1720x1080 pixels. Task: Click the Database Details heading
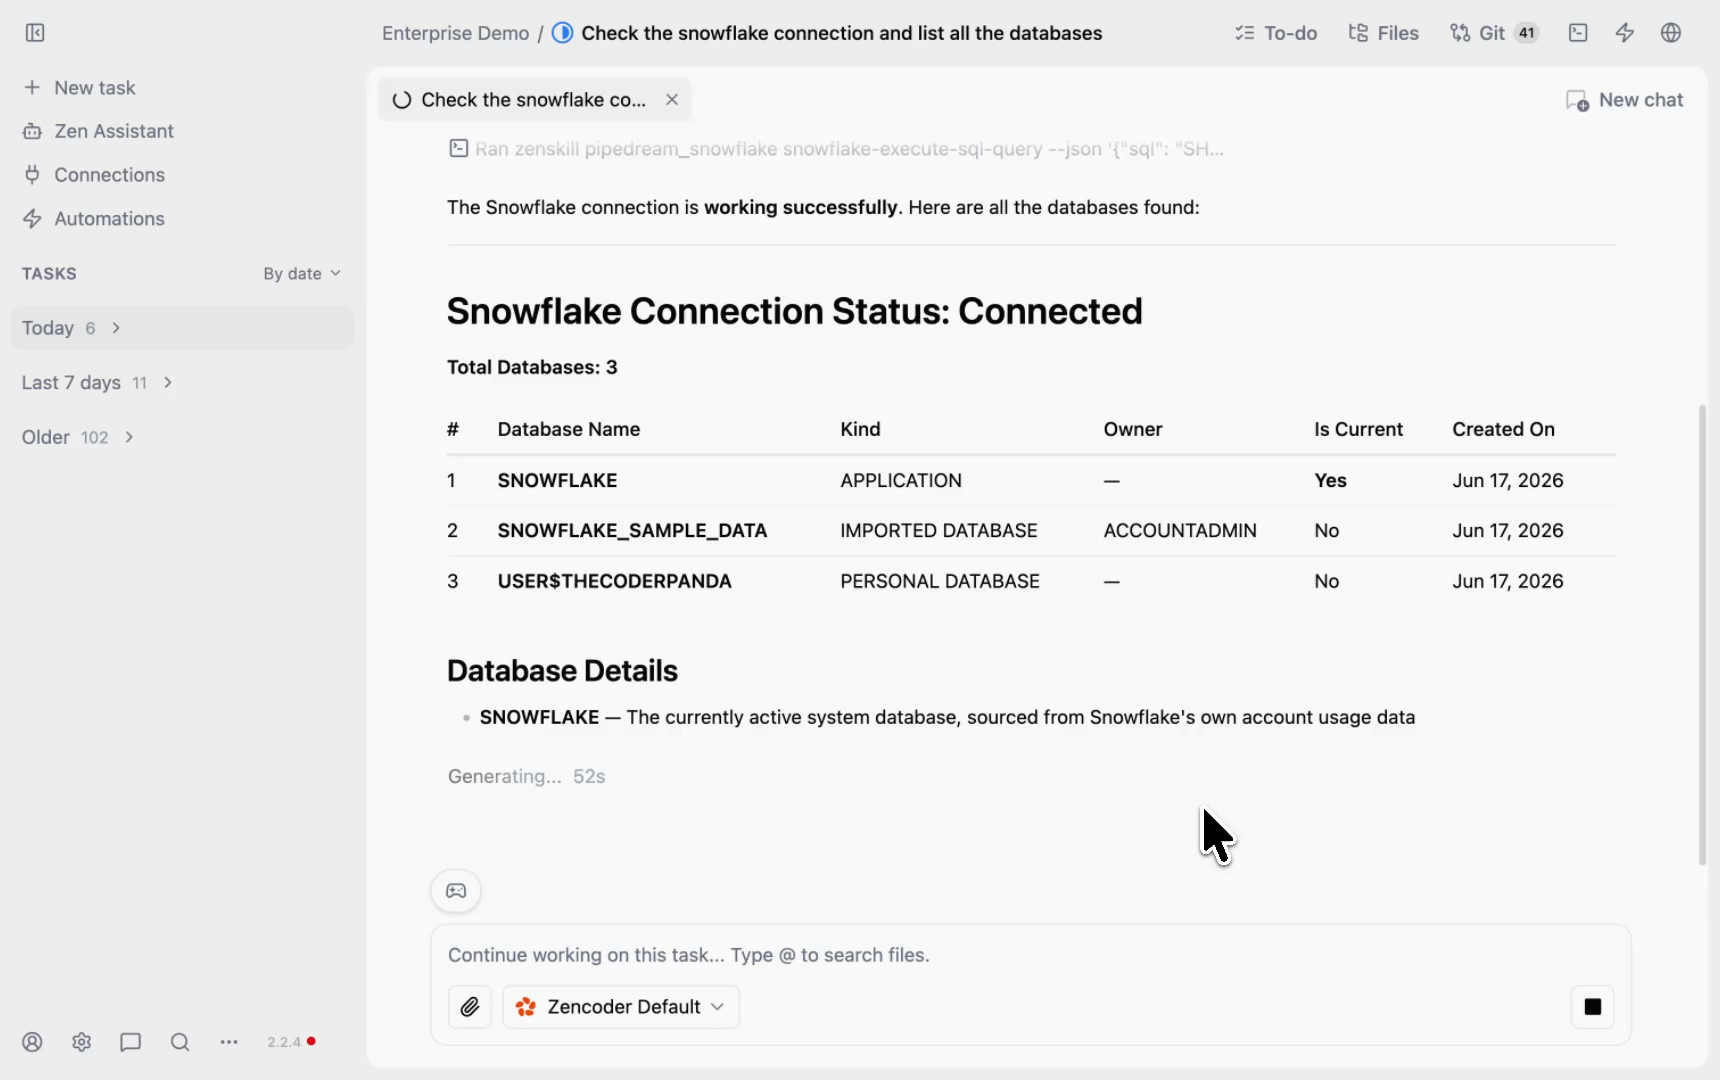tap(562, 671)
